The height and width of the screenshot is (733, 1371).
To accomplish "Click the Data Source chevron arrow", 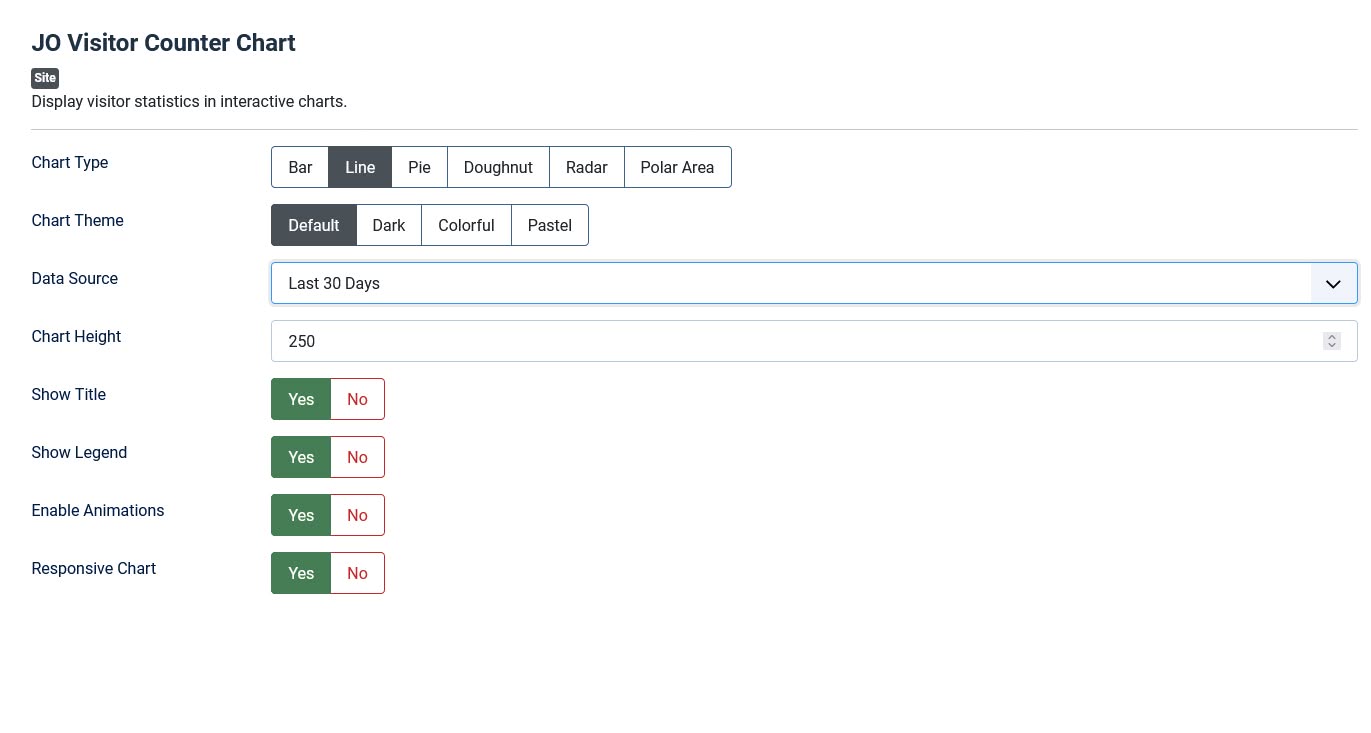I will (1333, 284).
